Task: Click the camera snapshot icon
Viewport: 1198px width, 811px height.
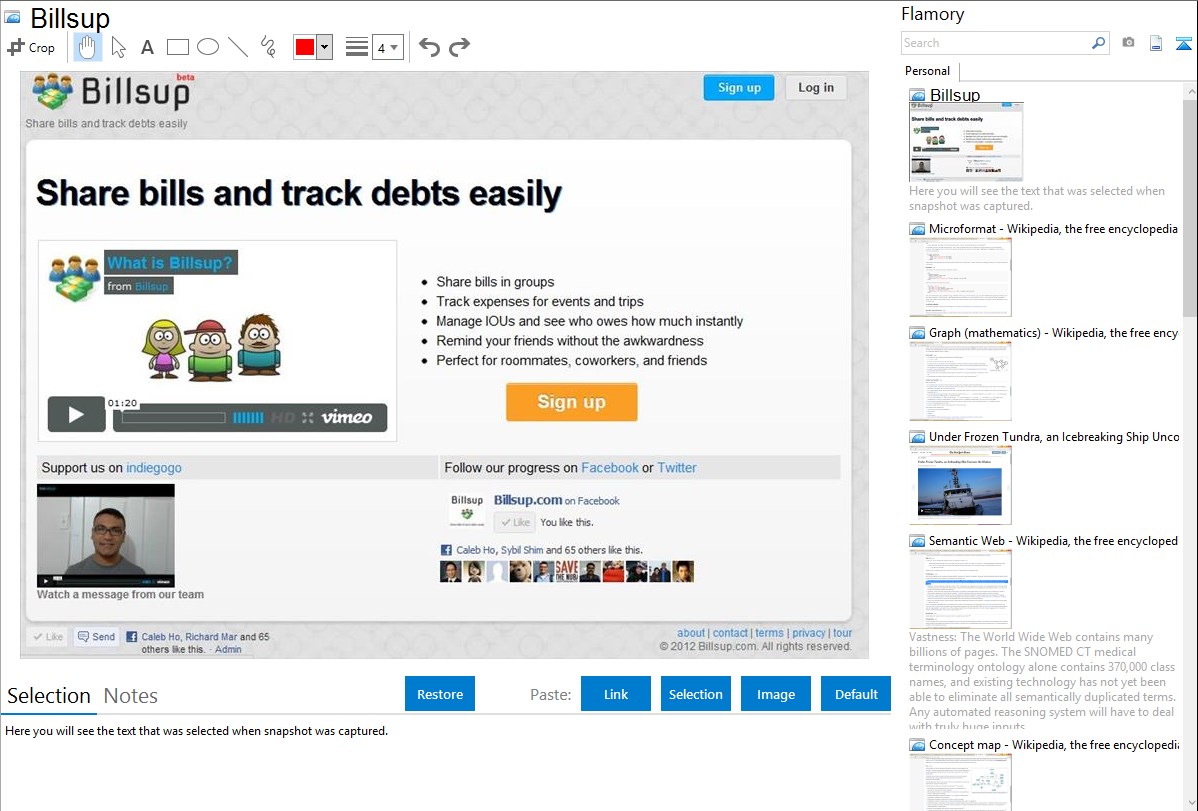Action: tap(1128, 43)
